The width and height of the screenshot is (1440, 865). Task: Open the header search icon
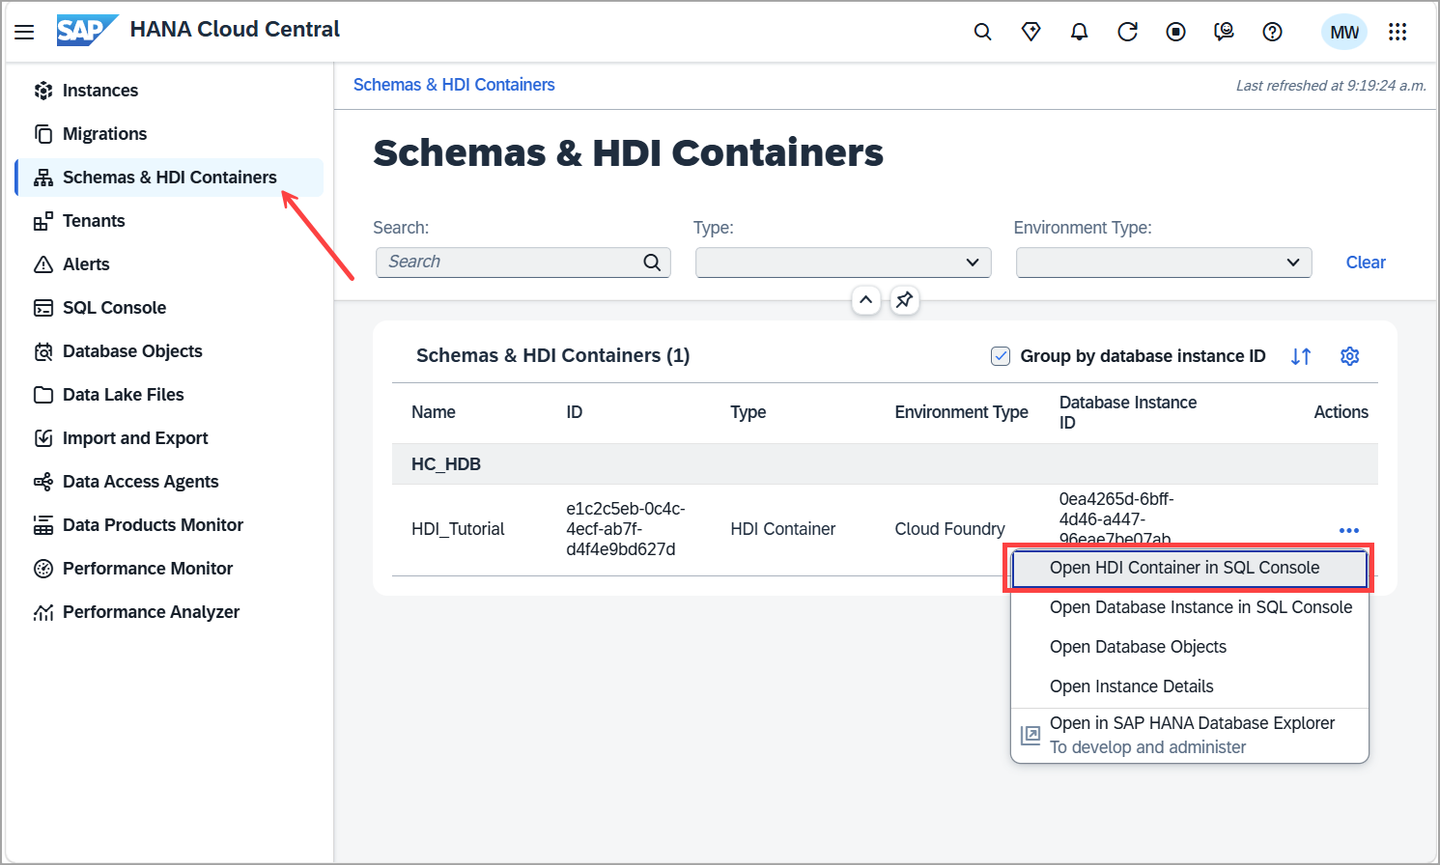click(983, 32)
